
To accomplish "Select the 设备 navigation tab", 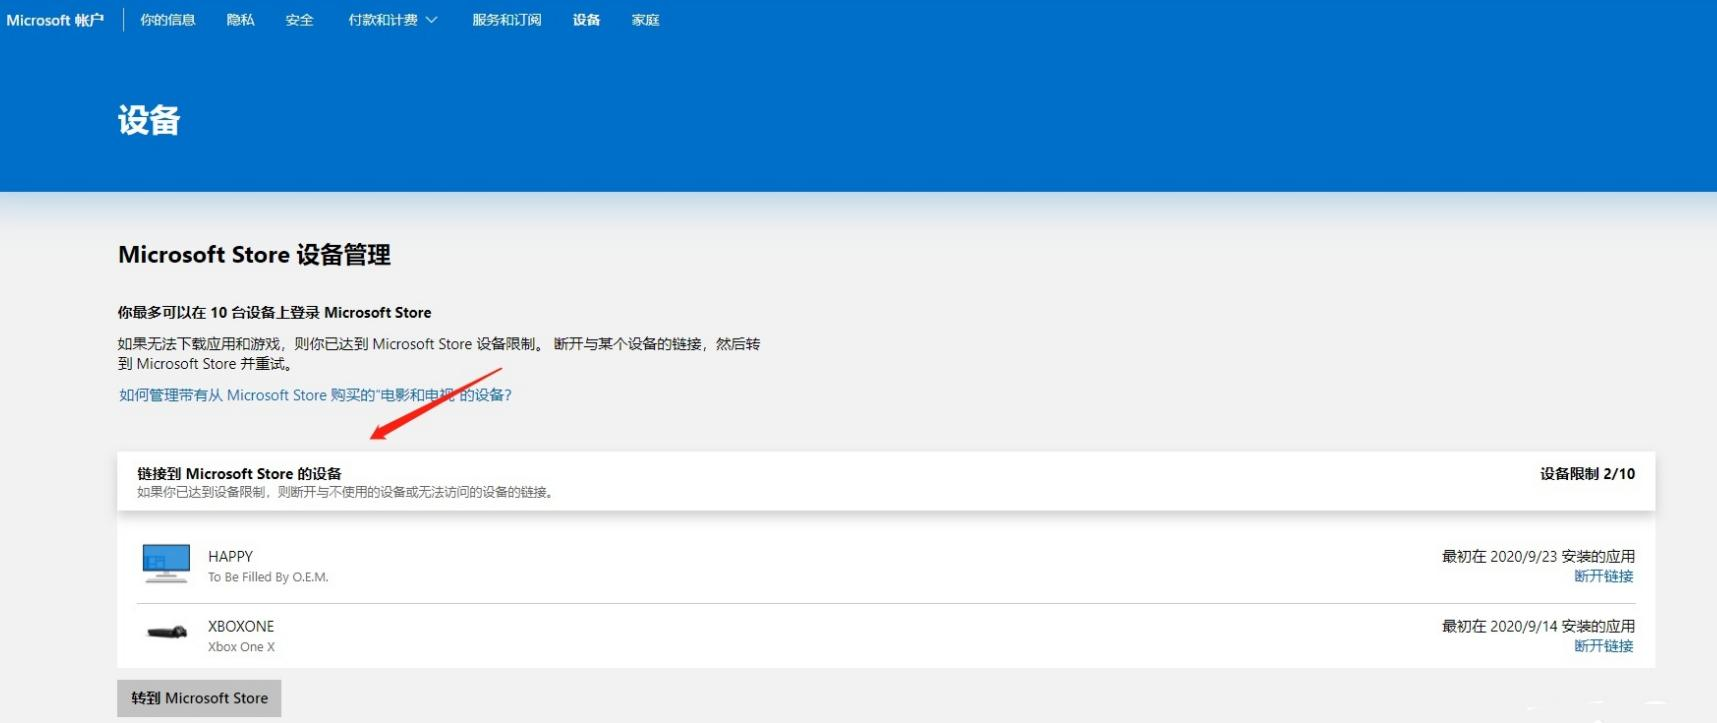I will tap(586, 20).
